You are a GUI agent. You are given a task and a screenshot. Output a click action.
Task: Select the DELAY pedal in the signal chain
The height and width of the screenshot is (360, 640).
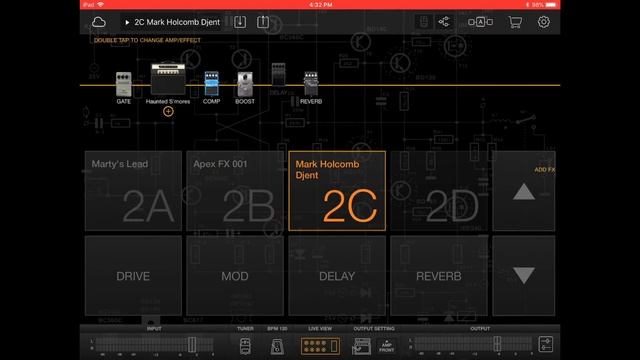tap(278, 75)
